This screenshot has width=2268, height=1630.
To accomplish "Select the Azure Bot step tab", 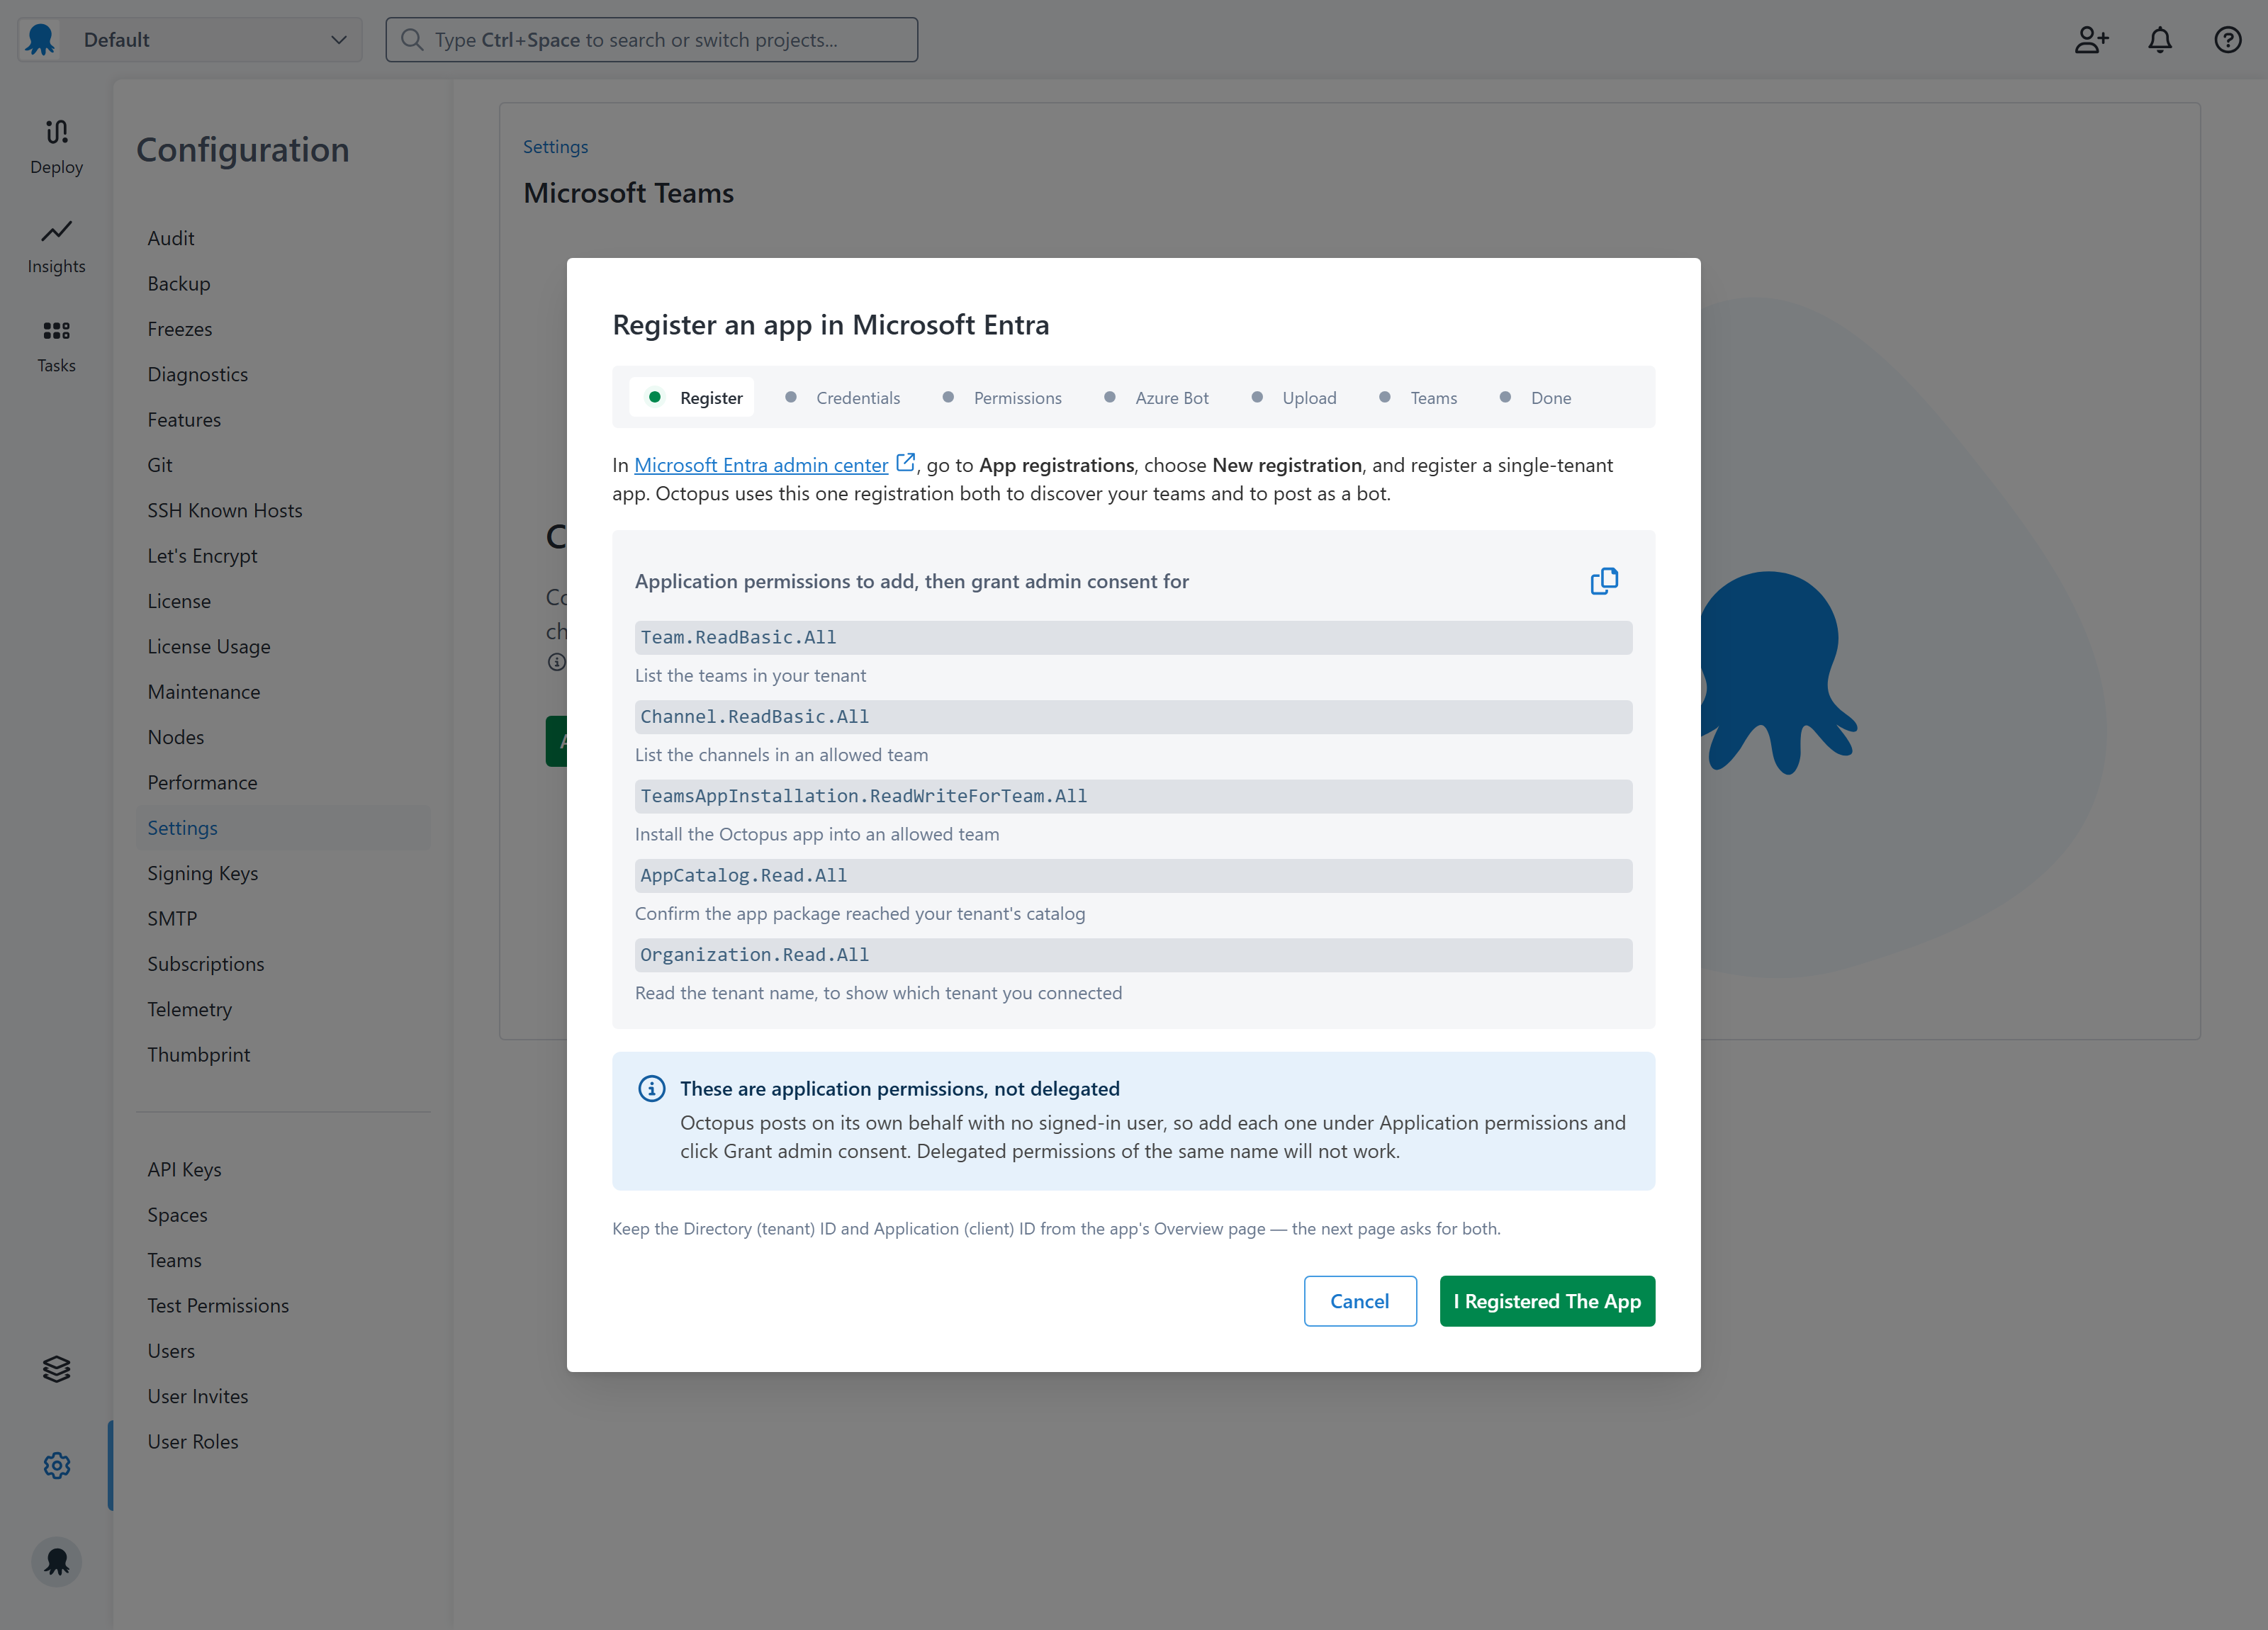I will (1157, 398).
